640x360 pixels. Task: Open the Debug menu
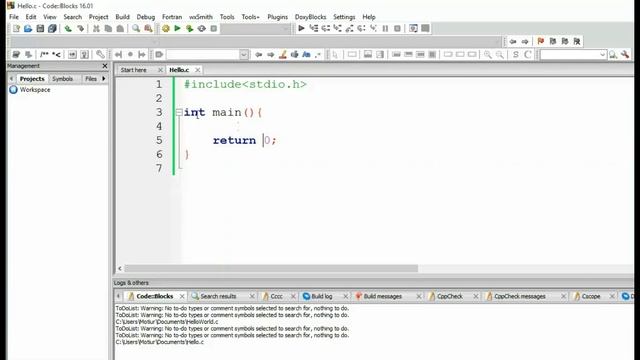click(x=146, y=17)
